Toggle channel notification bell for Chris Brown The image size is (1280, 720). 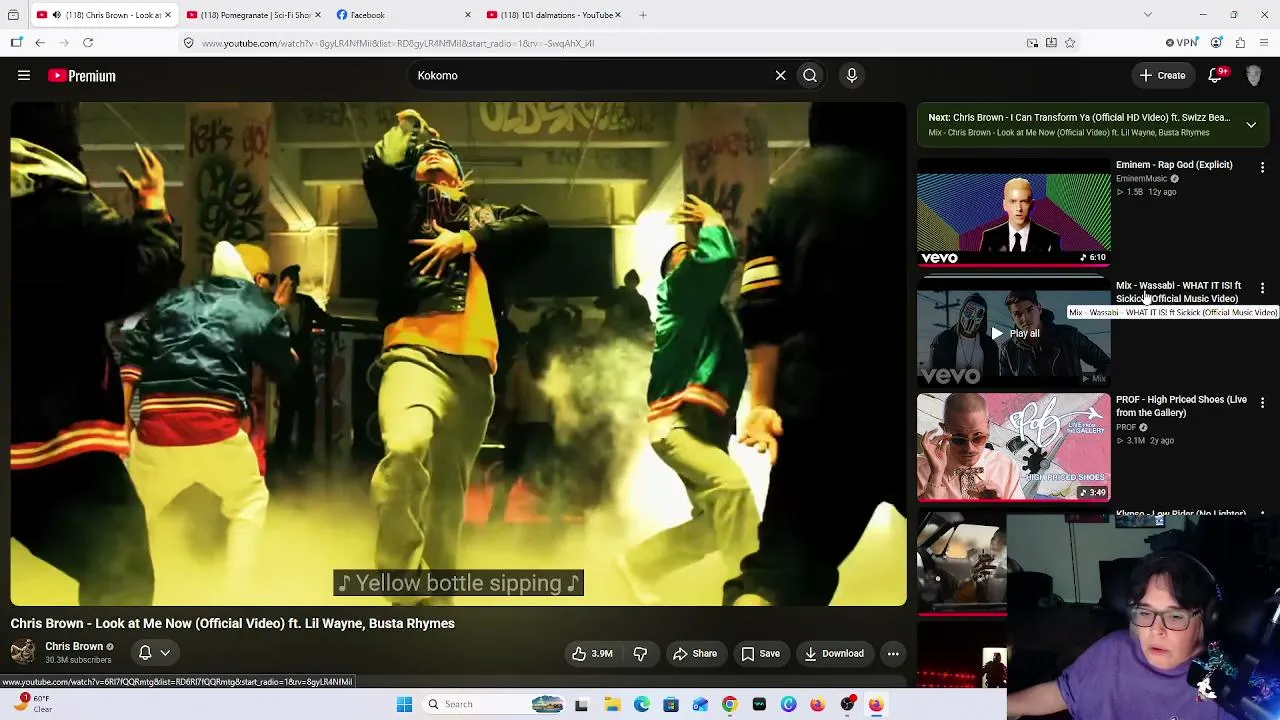(145, 653)
